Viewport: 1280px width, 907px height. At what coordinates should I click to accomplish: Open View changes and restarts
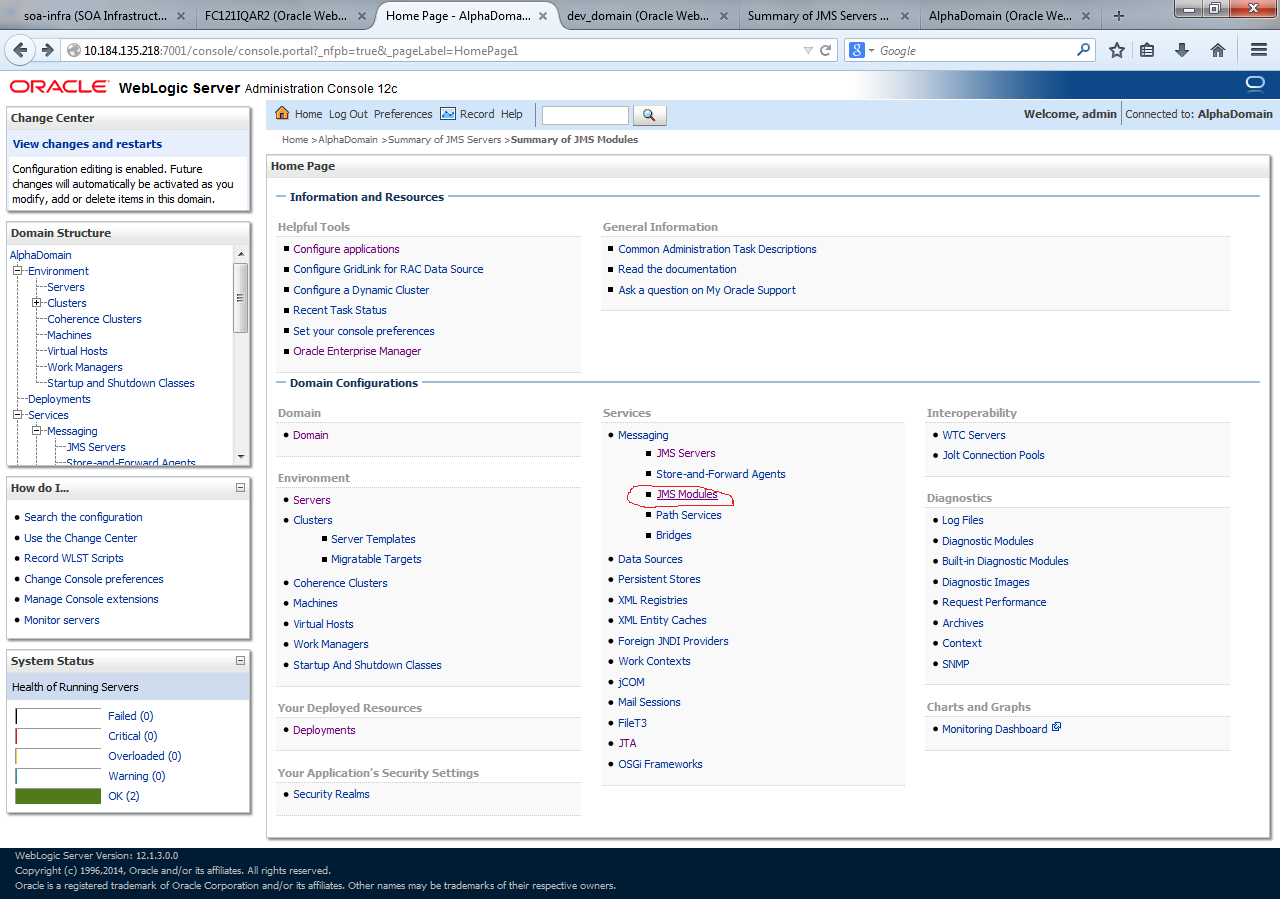pos(87,144)
